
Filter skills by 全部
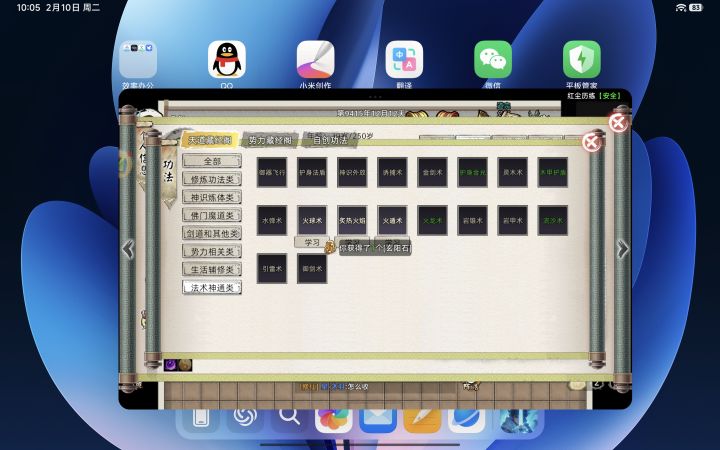click(212, 161)
